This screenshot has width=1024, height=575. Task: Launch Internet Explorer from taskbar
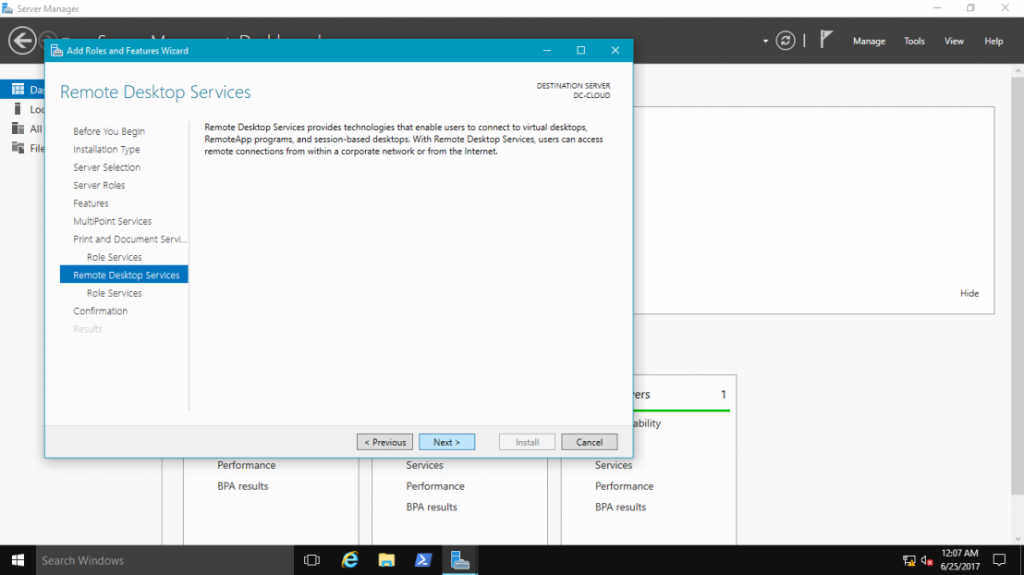350,560
